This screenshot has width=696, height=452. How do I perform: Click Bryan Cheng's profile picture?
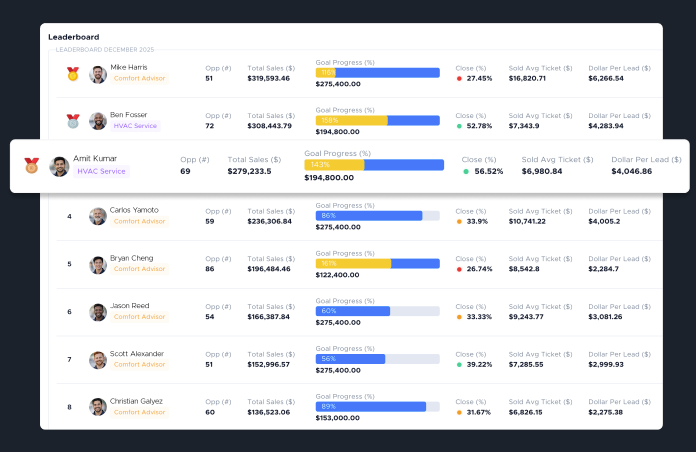[98, 265]
